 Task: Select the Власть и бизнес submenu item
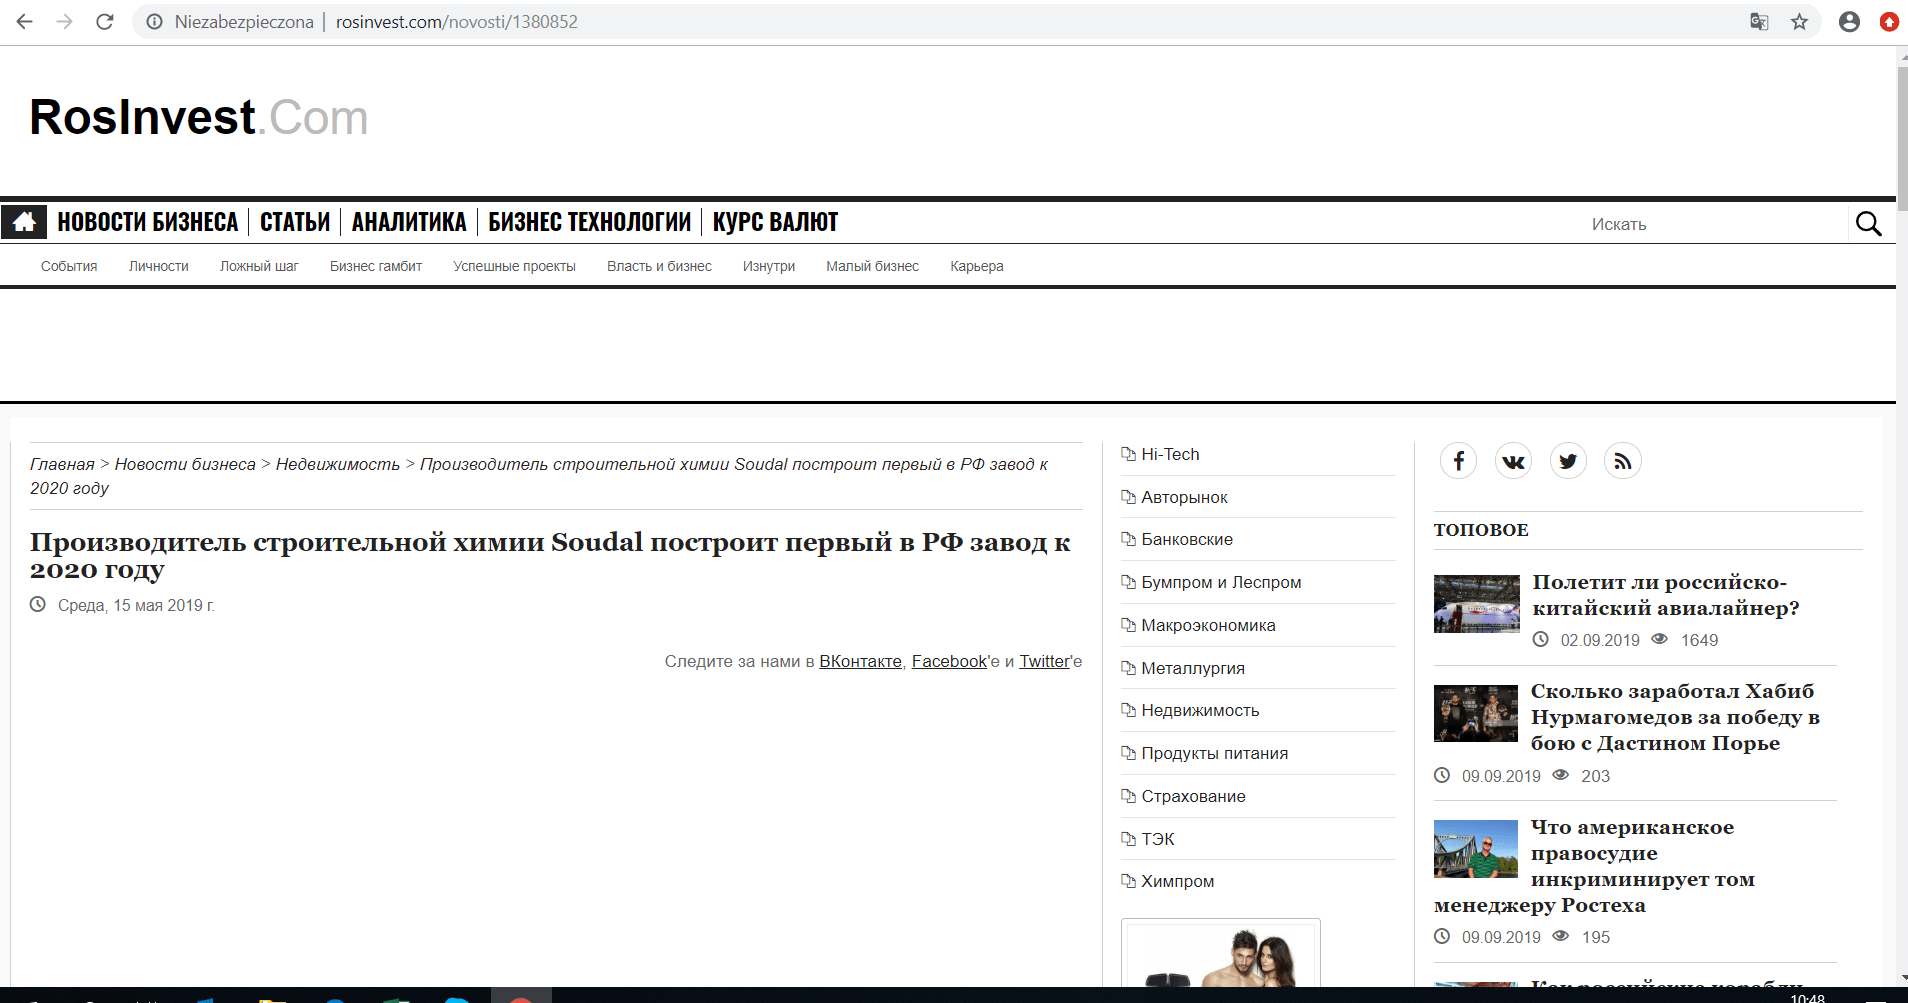click(x=659, y=266)
